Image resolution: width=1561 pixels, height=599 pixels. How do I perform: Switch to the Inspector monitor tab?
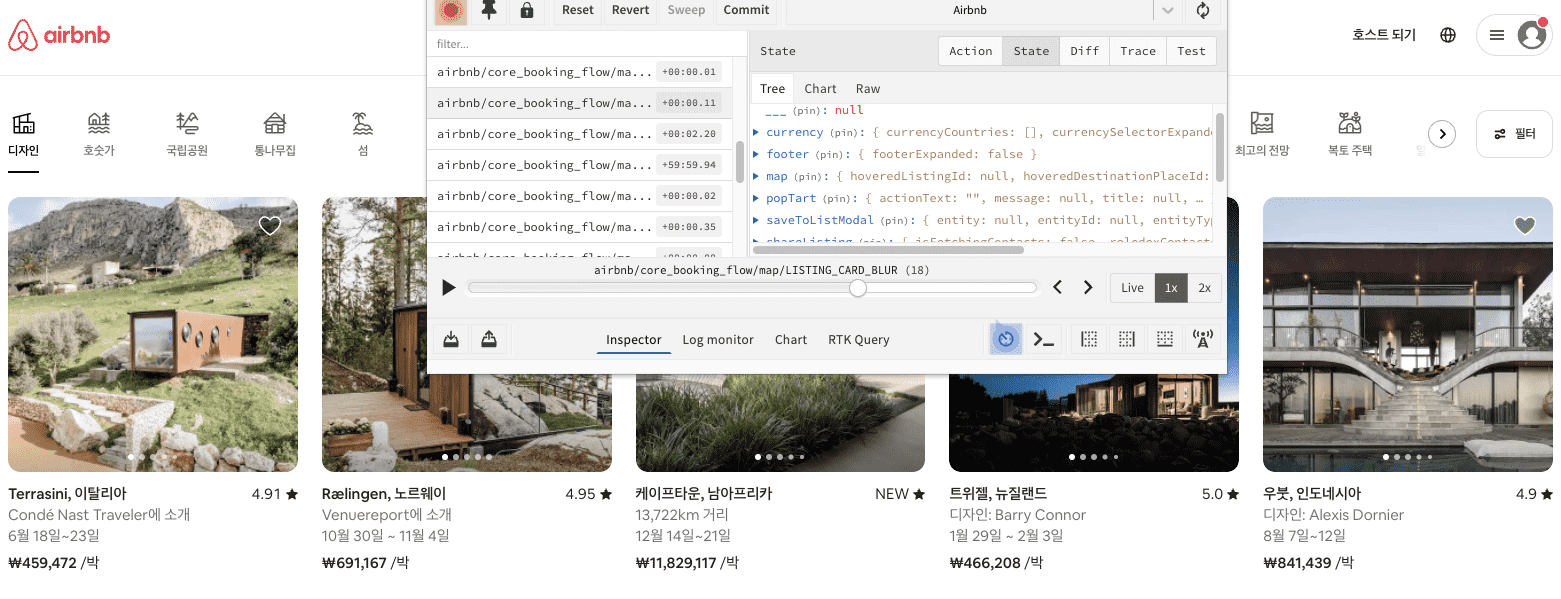(634, 340)
